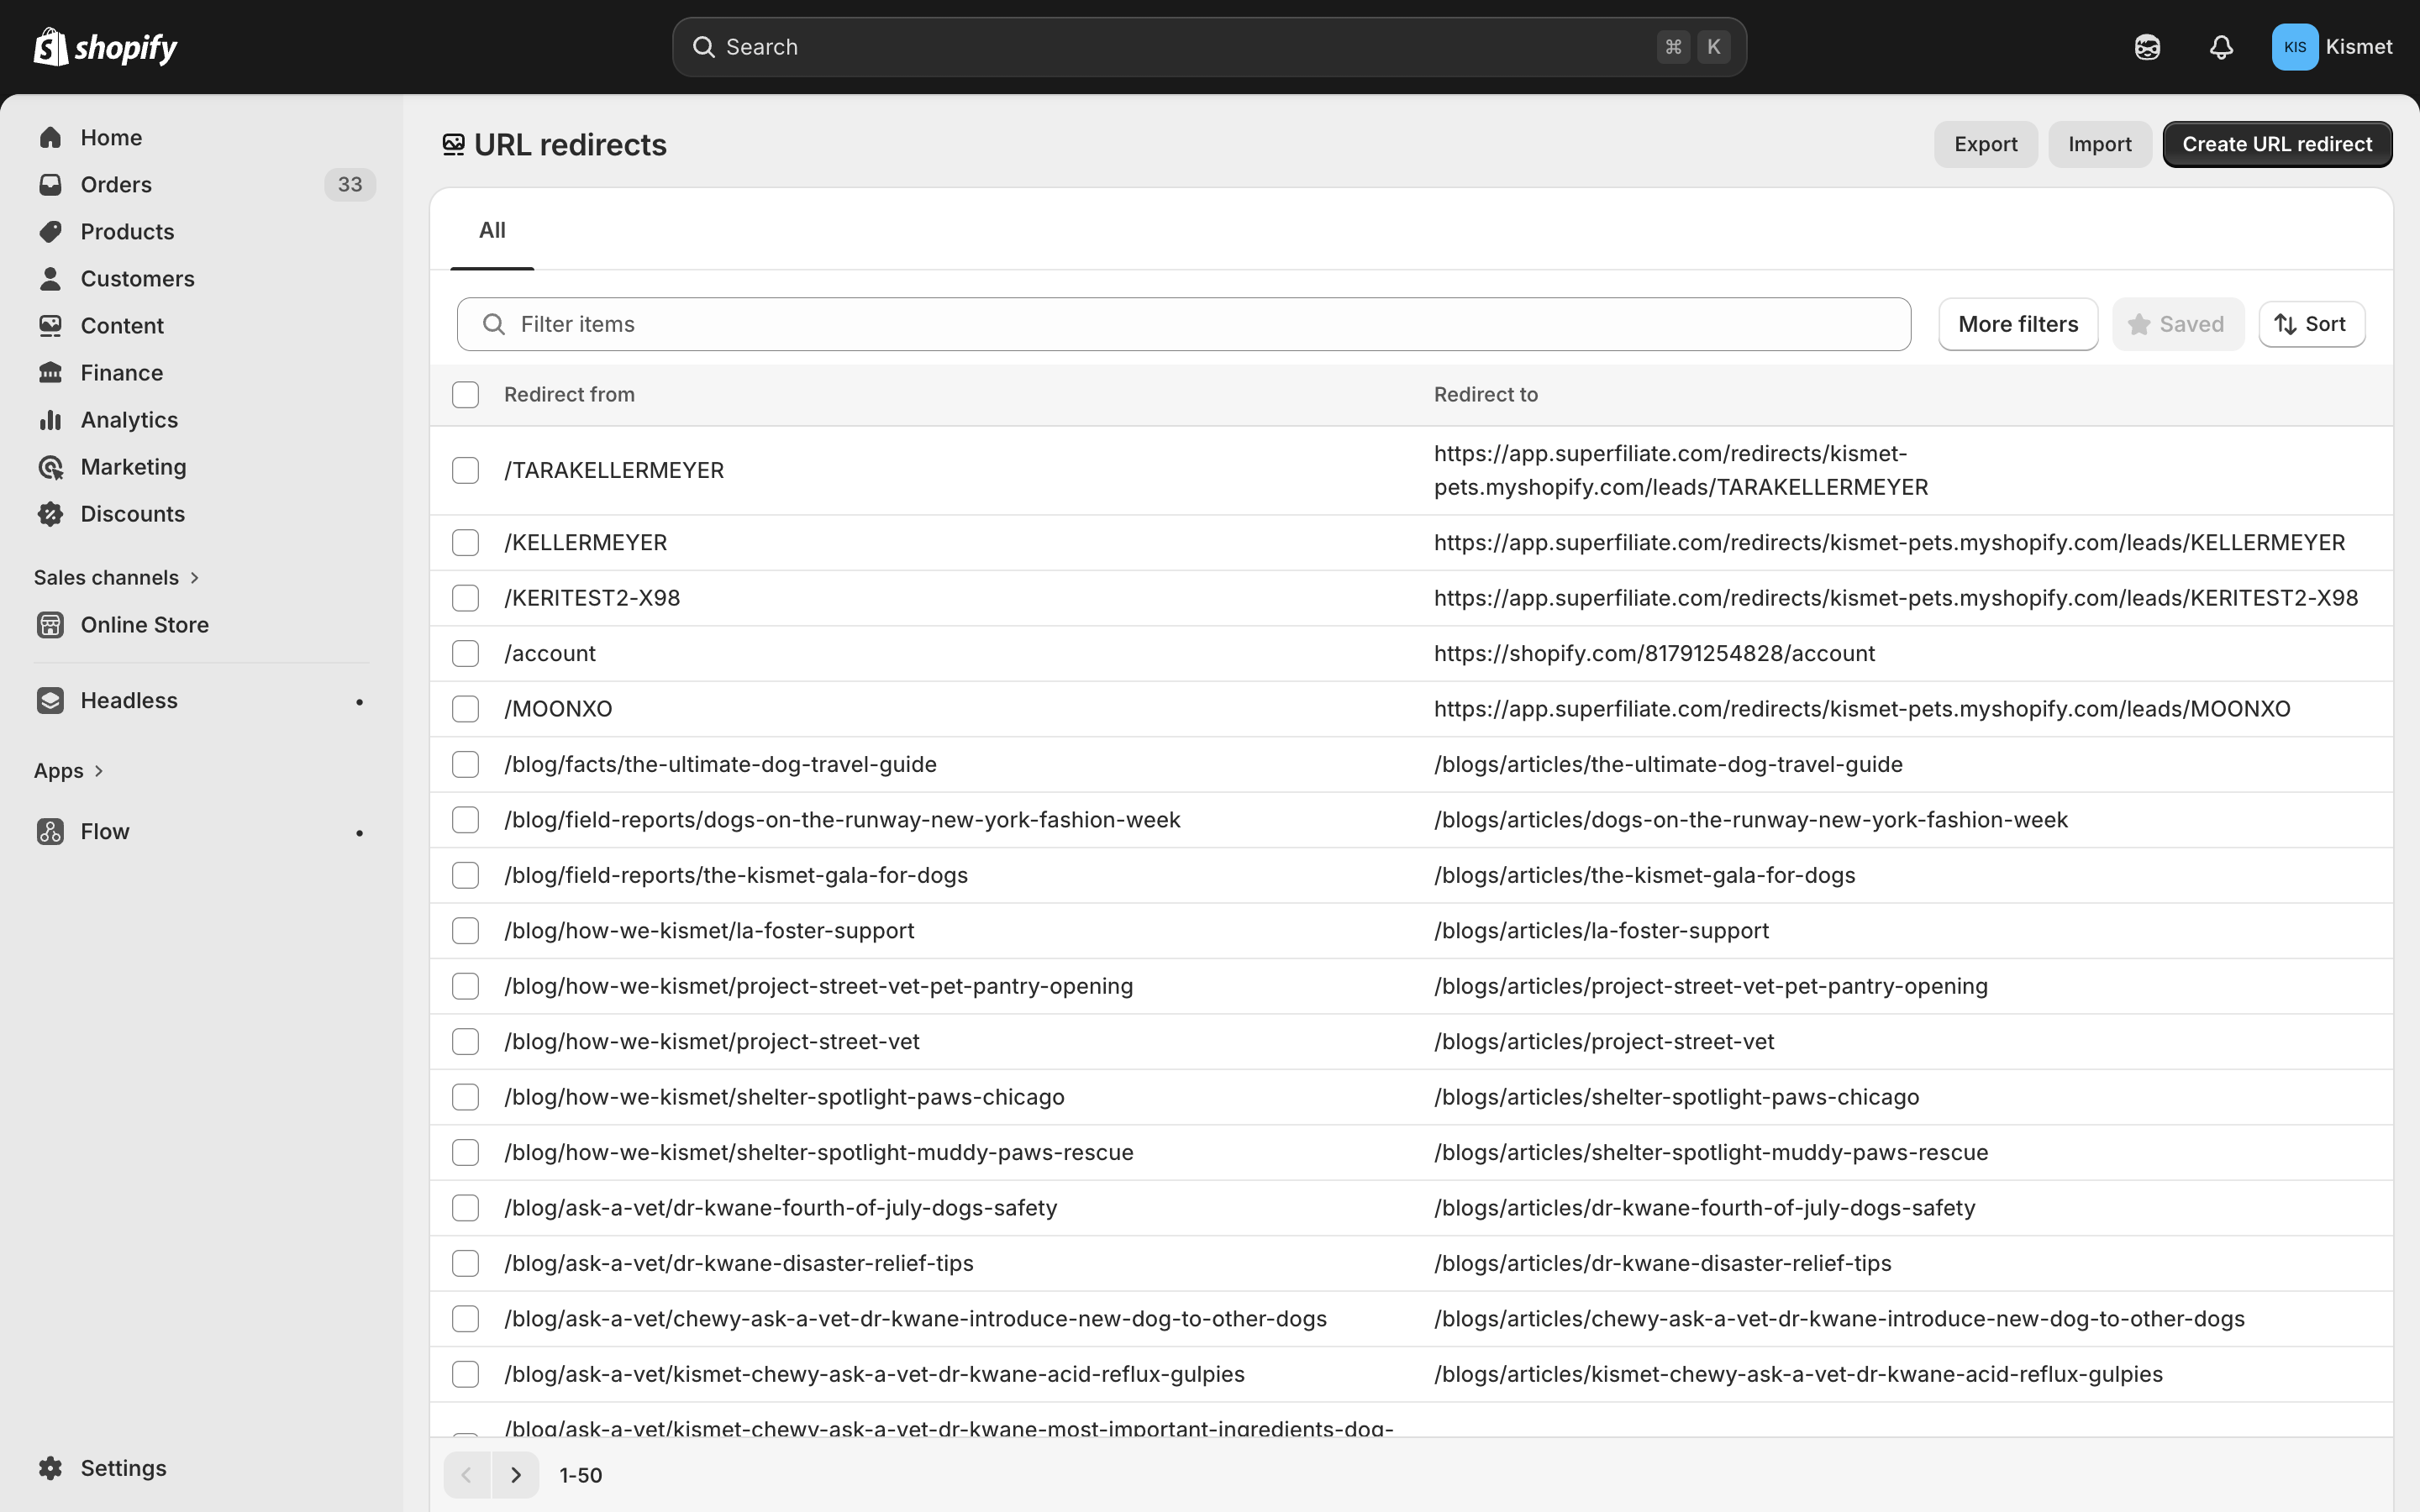Expand Sales channels section
The width and height of the screenshot is (2420, 1512).
pyautogui.click(x=116, y=578)
